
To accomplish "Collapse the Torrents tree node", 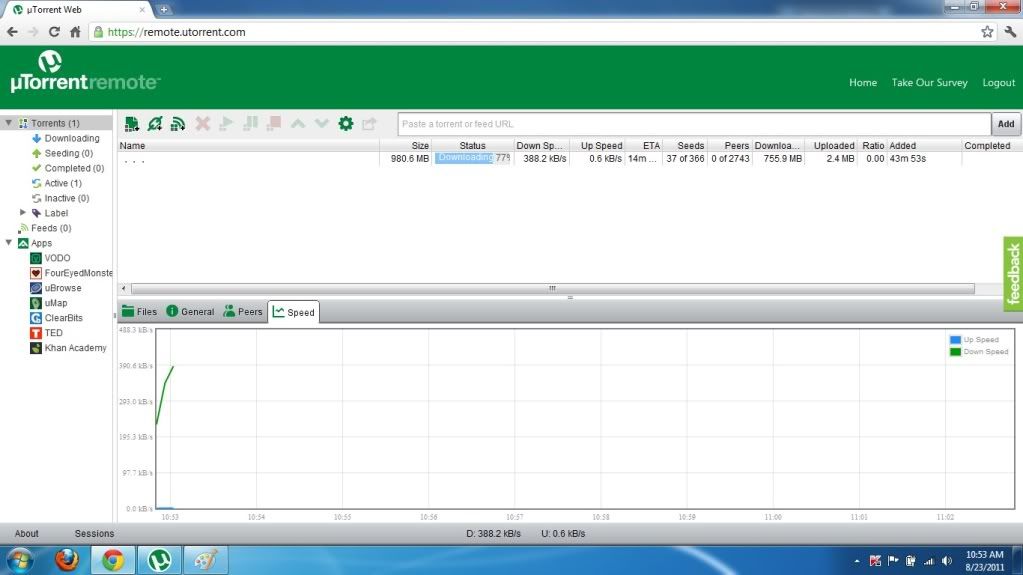I will pyautogui.click(x=8, y=123).
